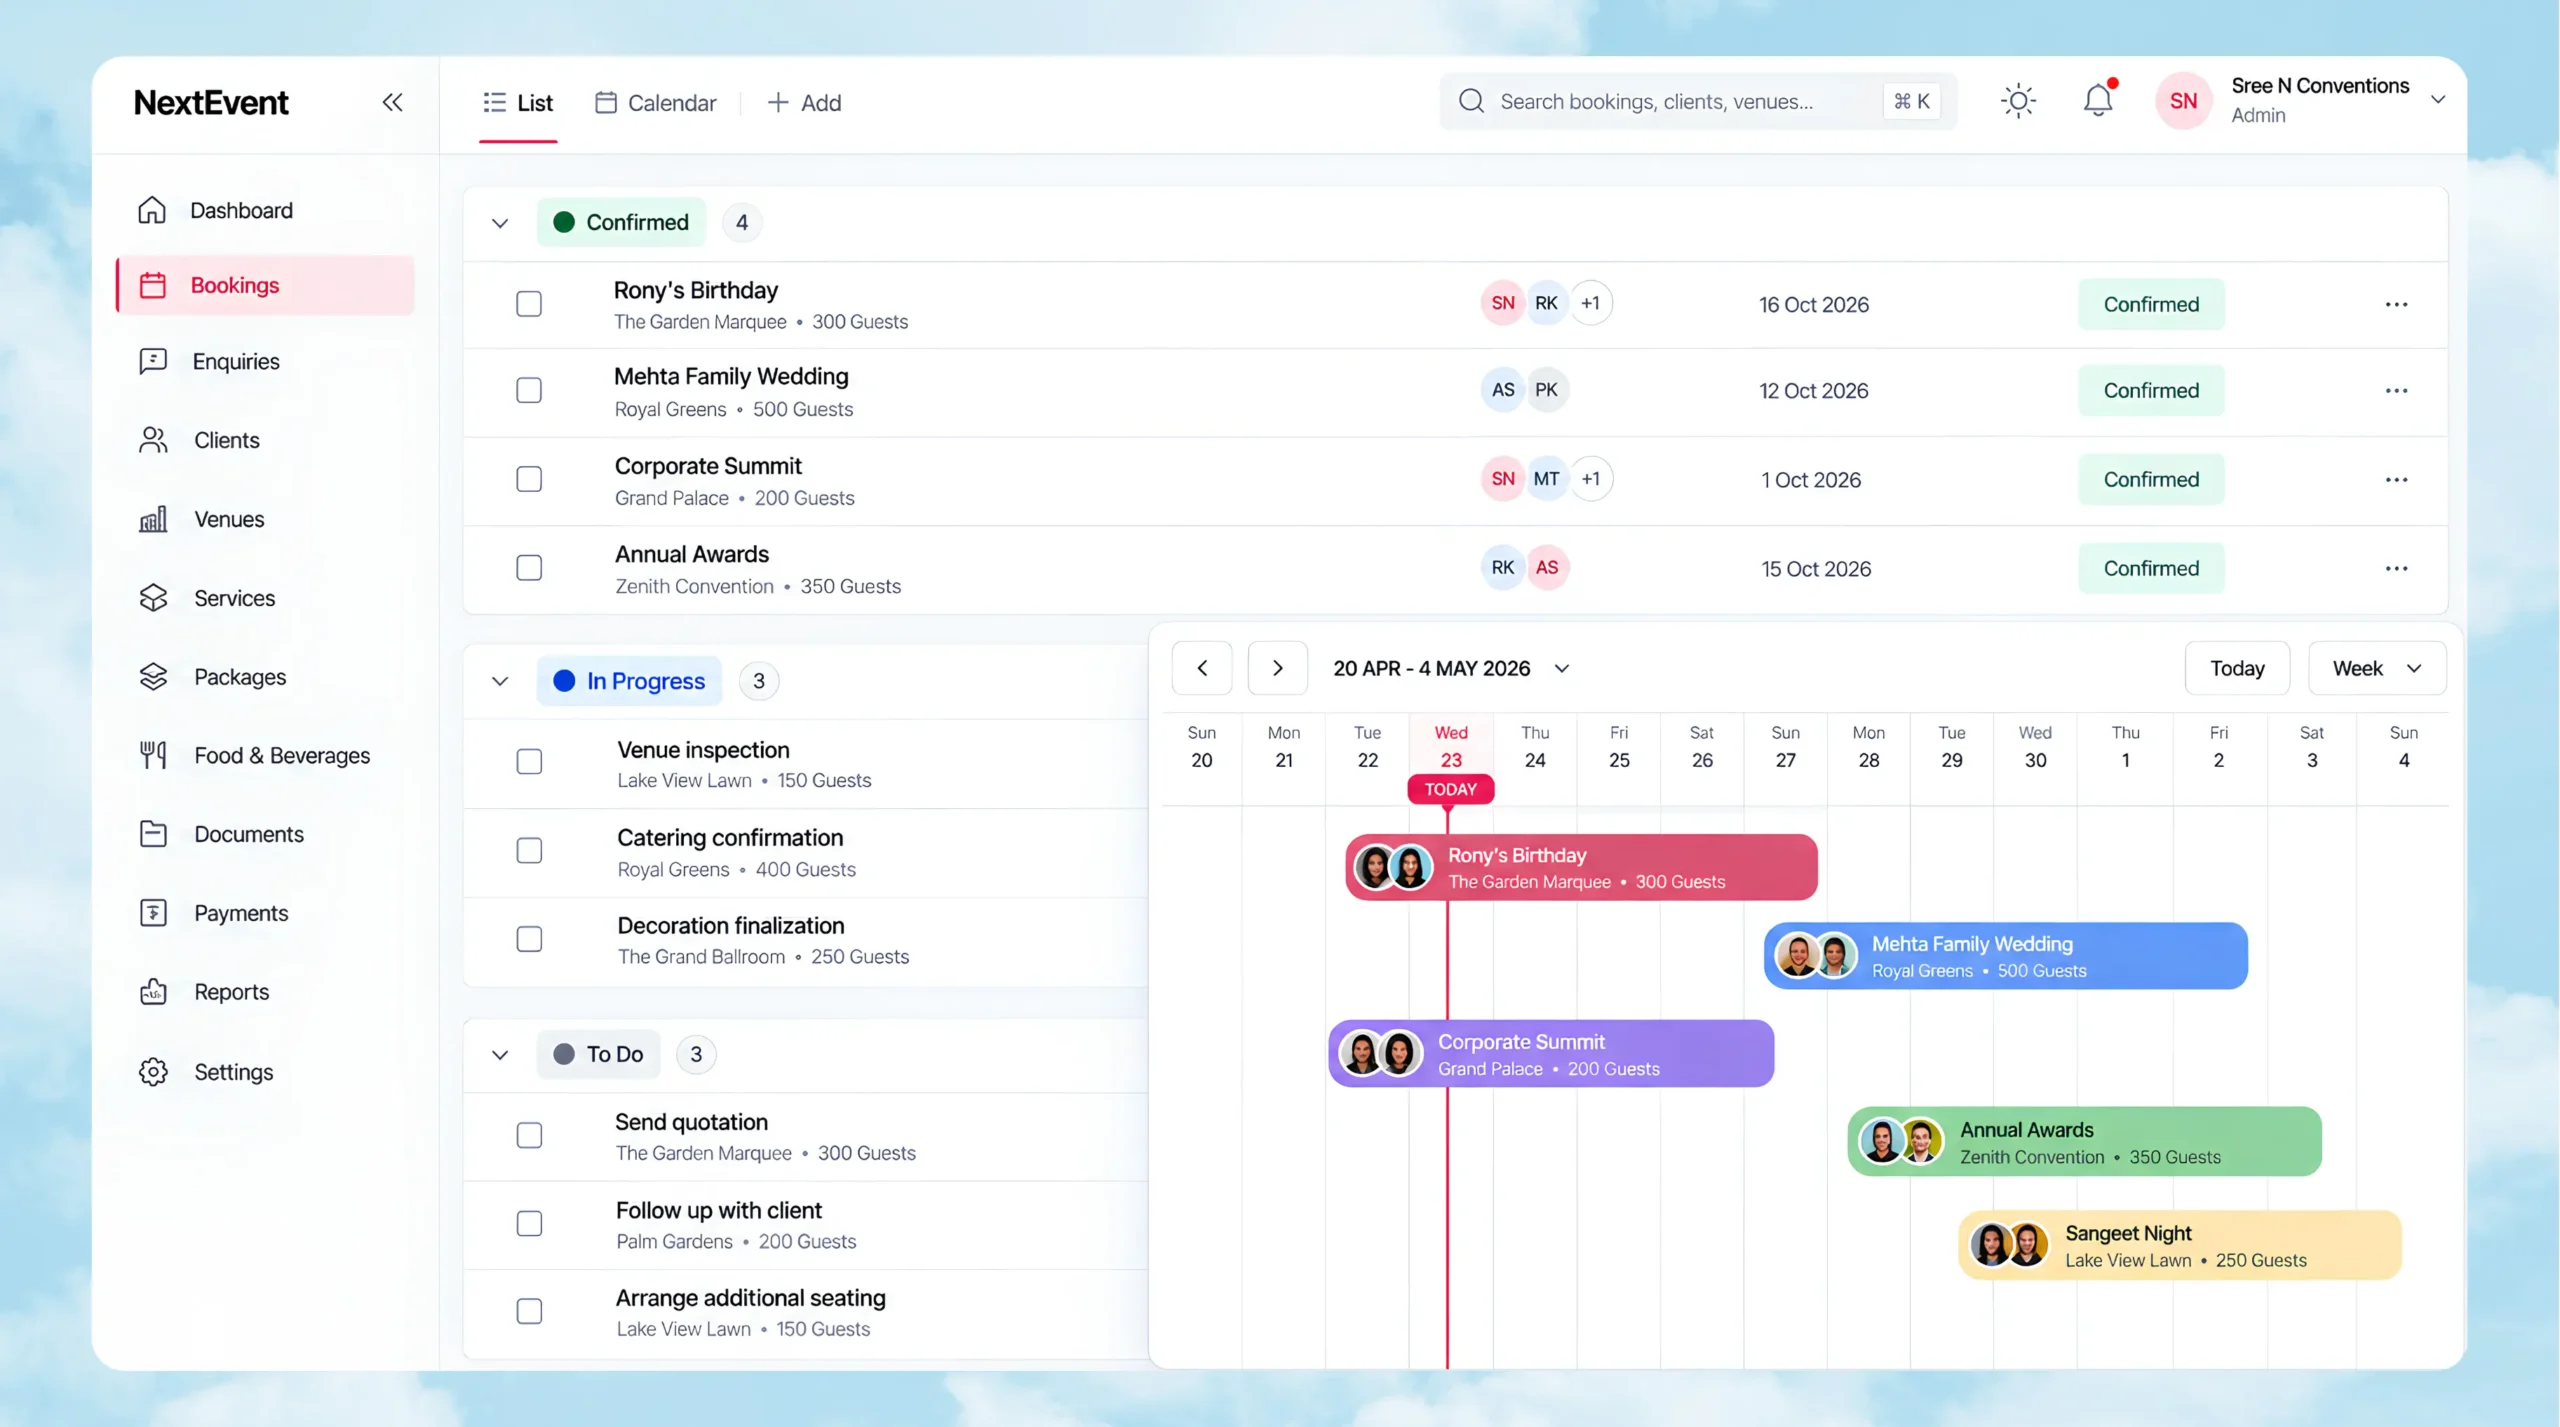2560x1427 pixels.
Task: Collapse the To Do group
Action: (500, 1055)
